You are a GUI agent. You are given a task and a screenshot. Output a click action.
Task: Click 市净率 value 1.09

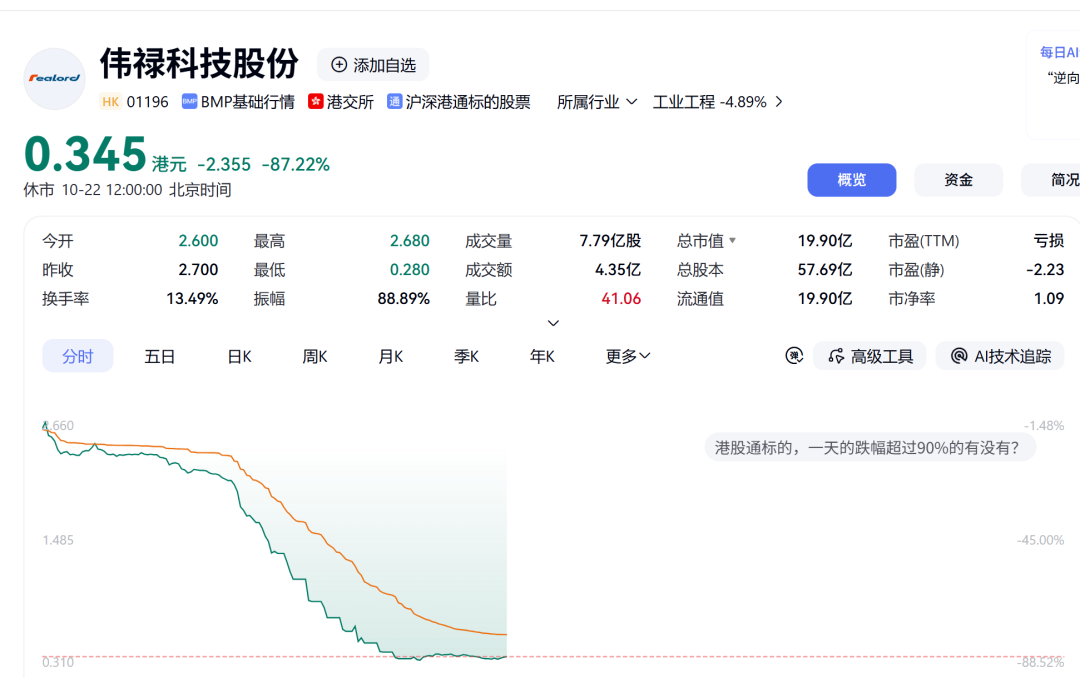point(1049,298)
